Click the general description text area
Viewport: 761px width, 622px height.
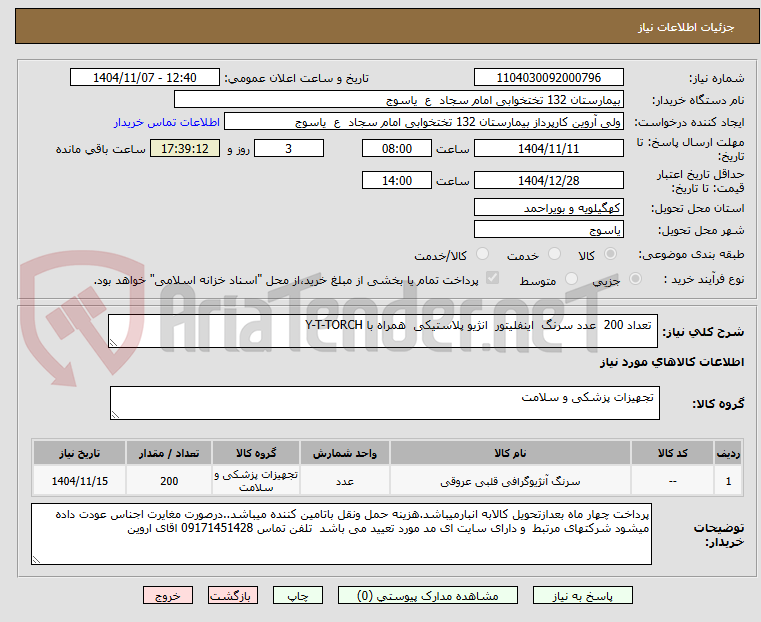coord(382,331)
